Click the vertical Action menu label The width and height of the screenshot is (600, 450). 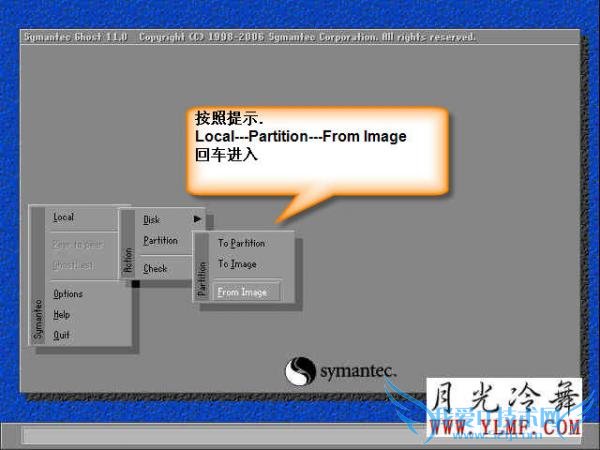pyautogui.click(x=128, y=260)
